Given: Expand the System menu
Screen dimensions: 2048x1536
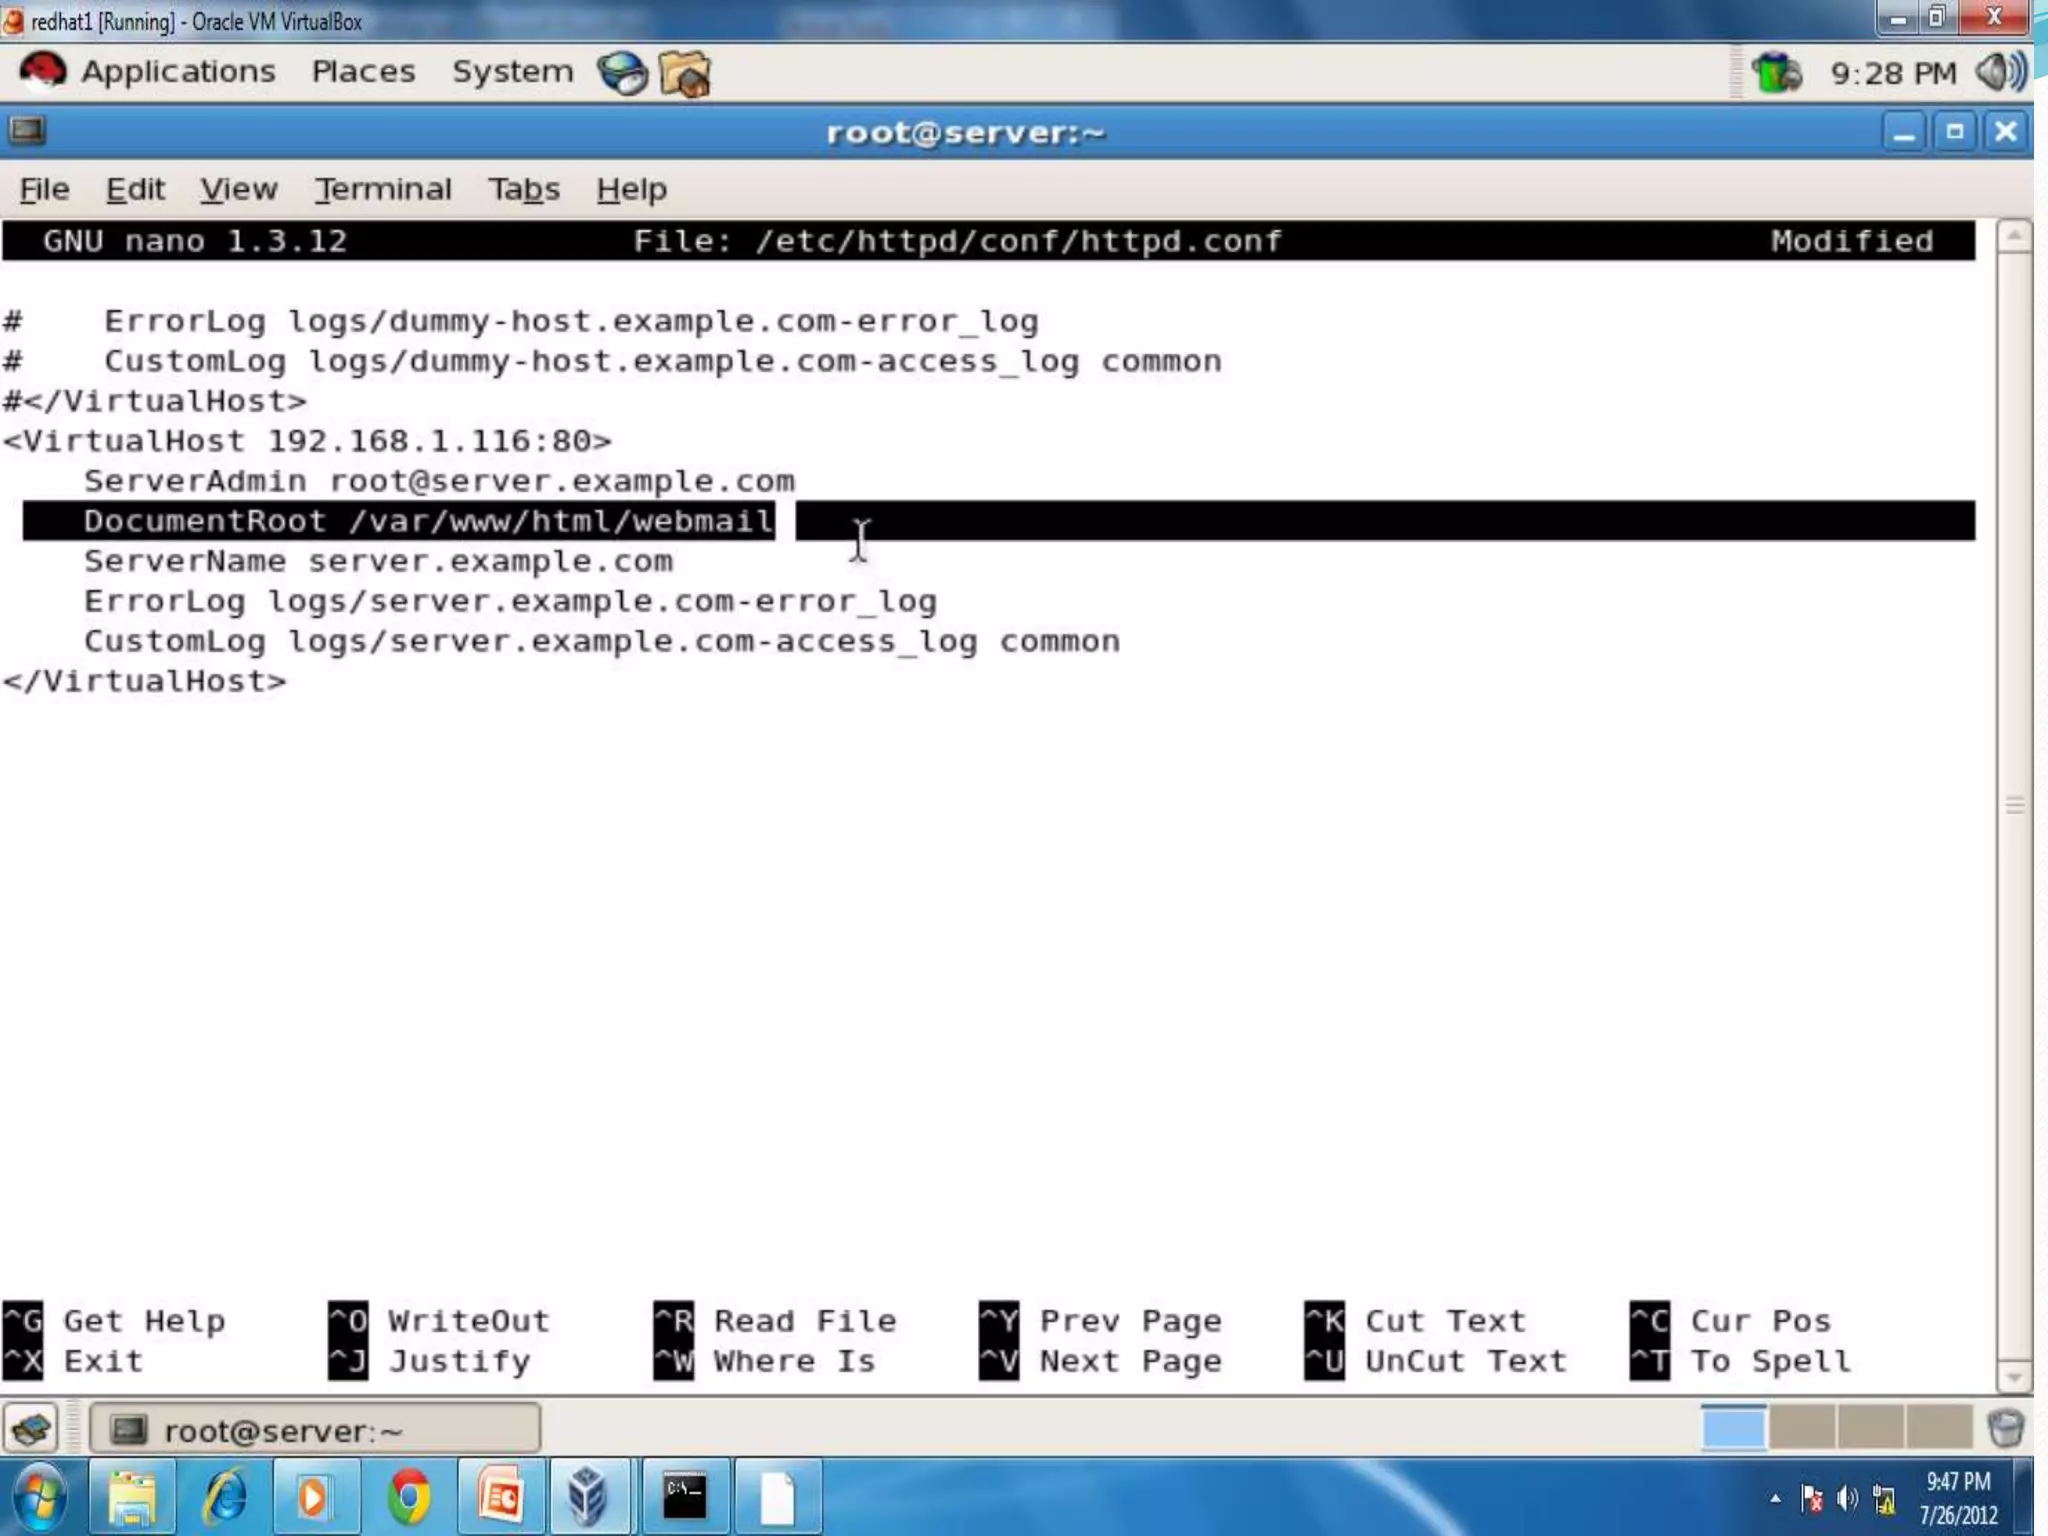Looking at the screenshot, I should (x=512, y=71).
